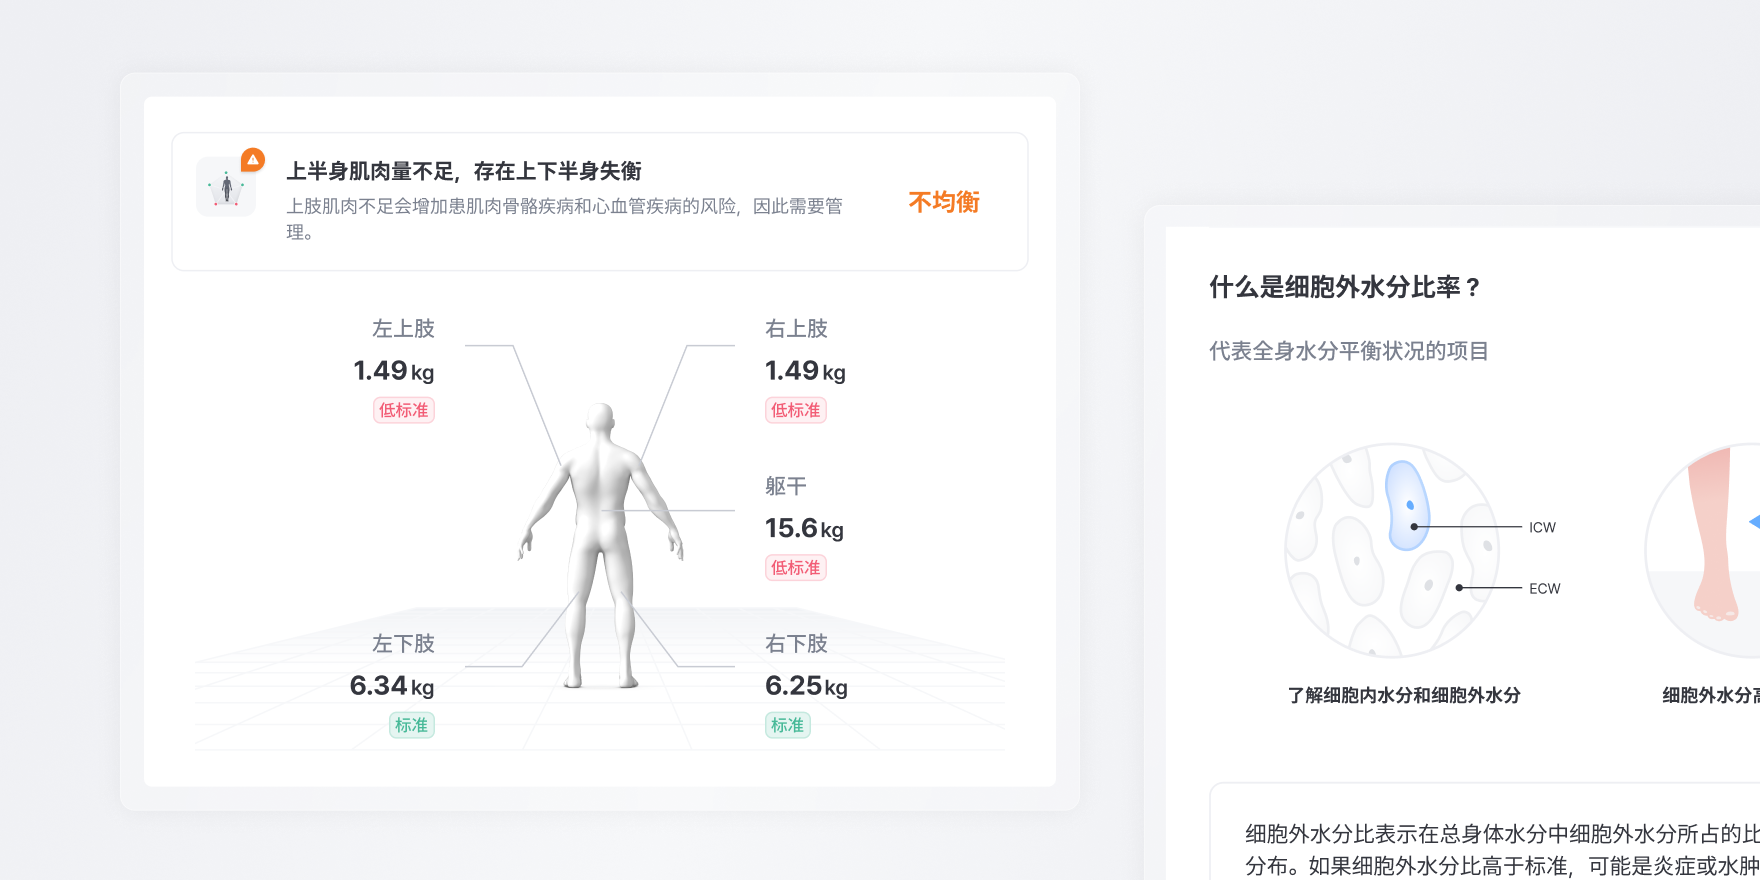The height and width of the screenshot is (880, 1760).
Task: Select the 右上肢 低标准 badge
Action: click(796, 410)
